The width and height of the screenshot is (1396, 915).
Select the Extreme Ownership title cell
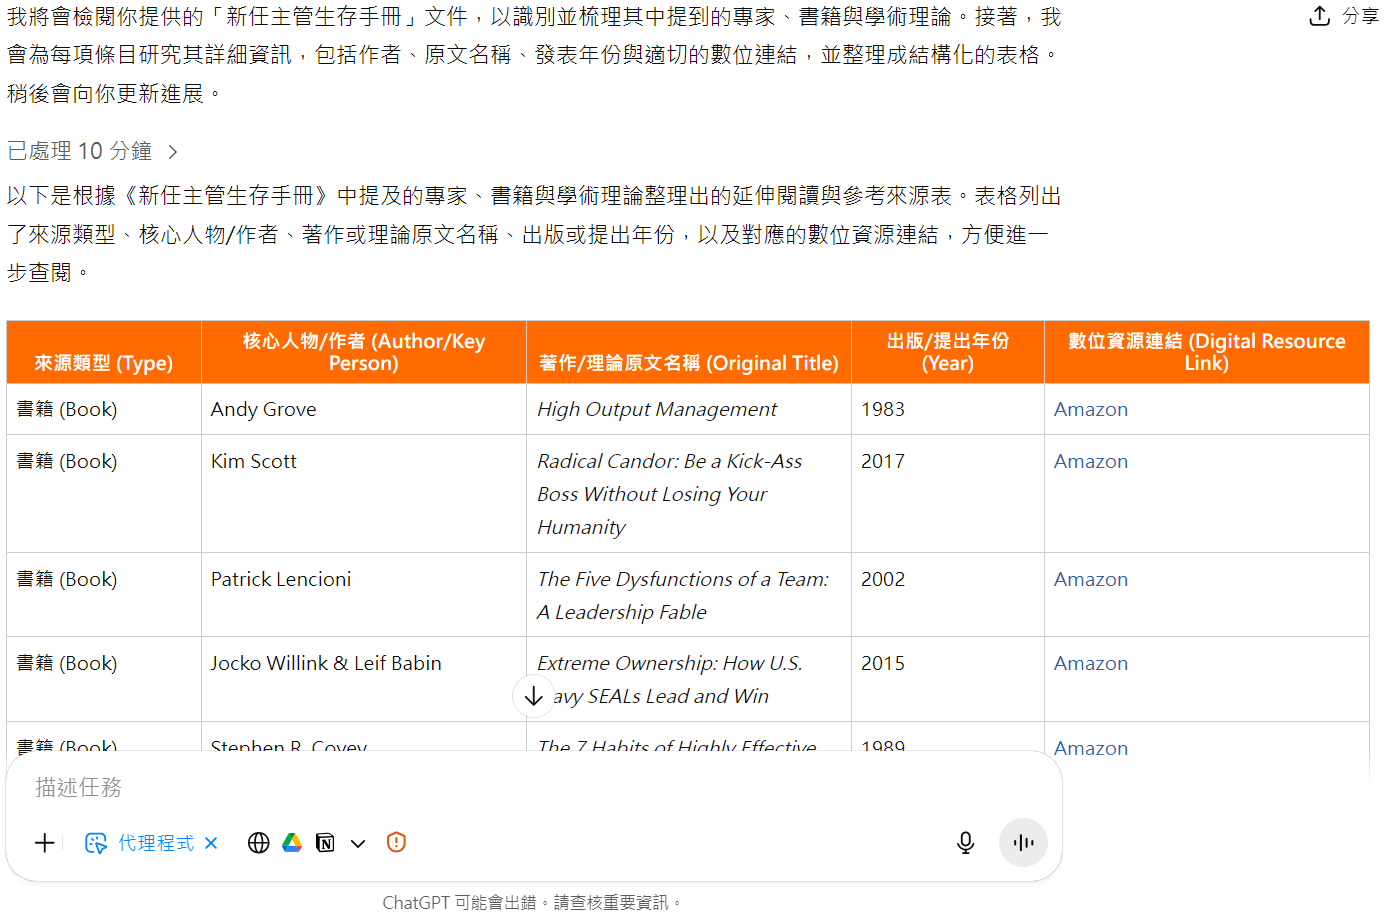[x=689, y=679]
